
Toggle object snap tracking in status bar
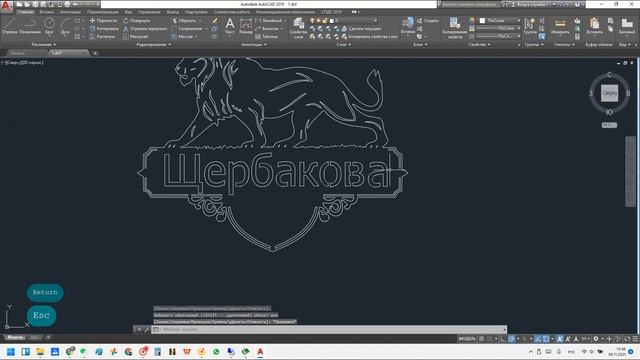pos(538,339)
